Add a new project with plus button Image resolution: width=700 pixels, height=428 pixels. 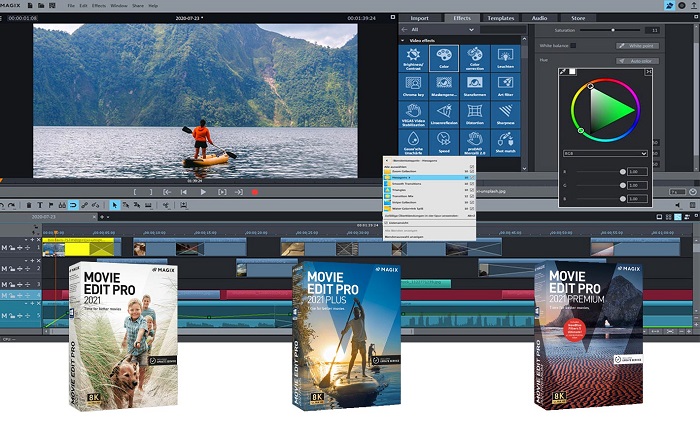102,217
